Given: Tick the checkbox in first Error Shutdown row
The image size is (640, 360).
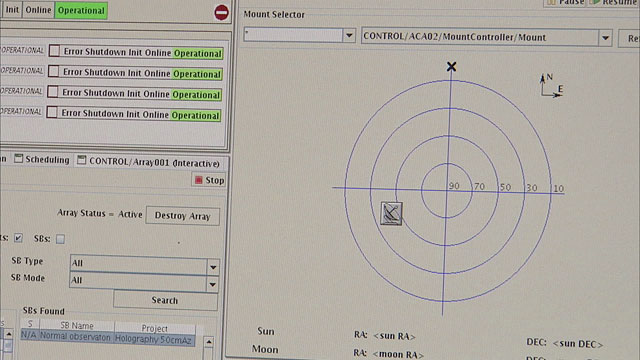Looking at the screenshot, I should pyautogui.click(x=54, y=51).
